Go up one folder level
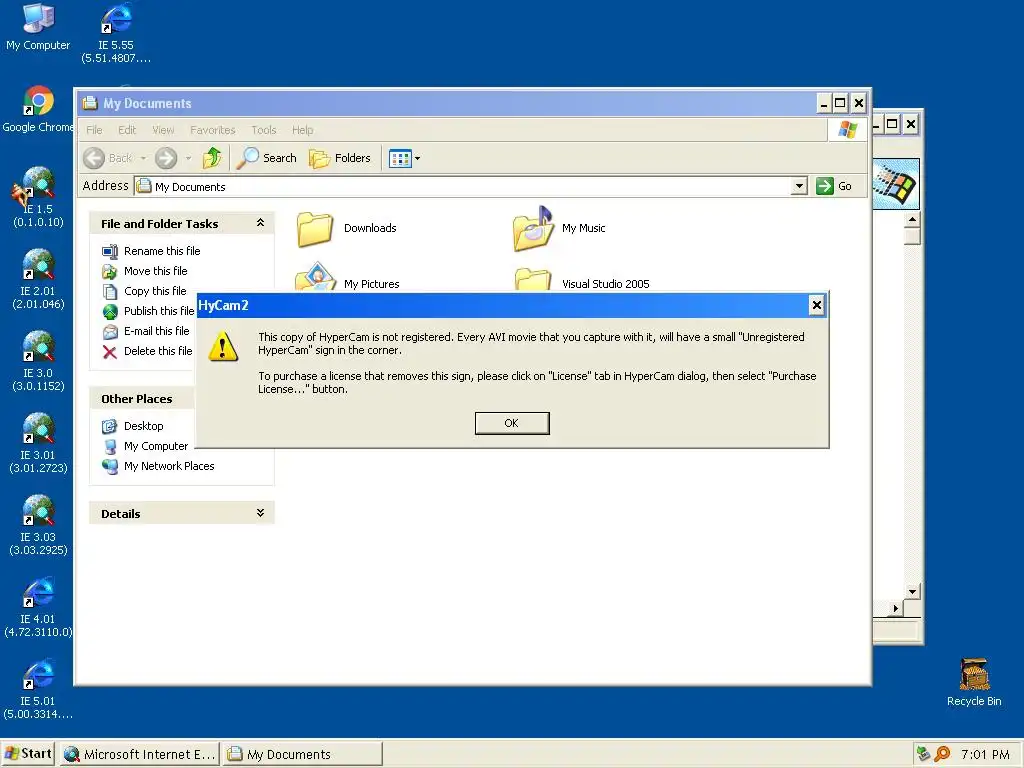 pos(212,158)
